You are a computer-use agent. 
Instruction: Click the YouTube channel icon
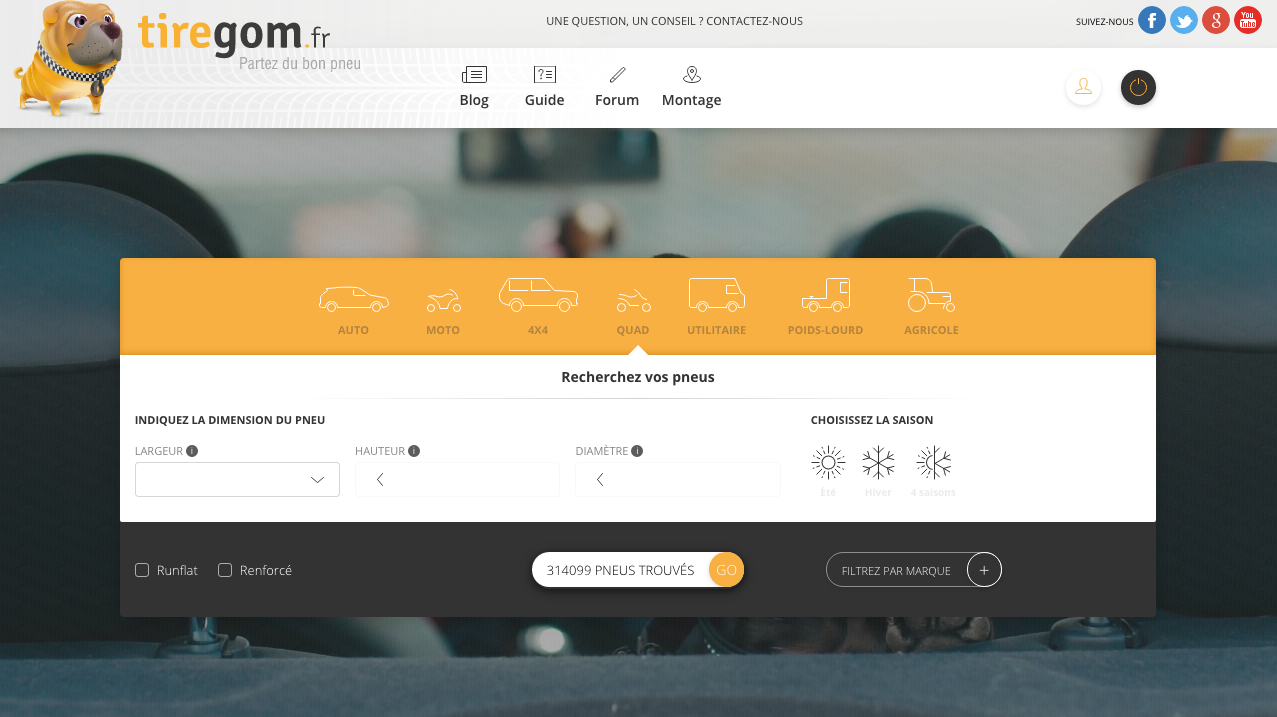[x=1248, y=20]
